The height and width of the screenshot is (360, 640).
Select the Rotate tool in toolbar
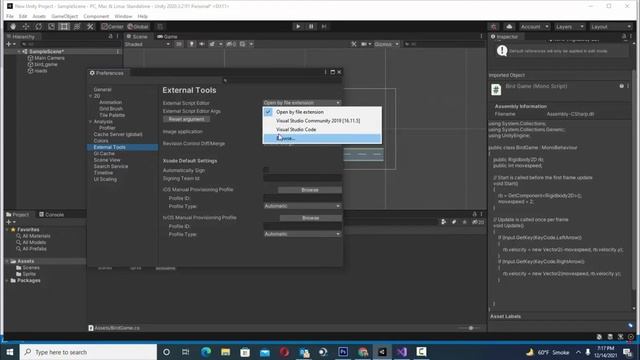pos(38,27)
